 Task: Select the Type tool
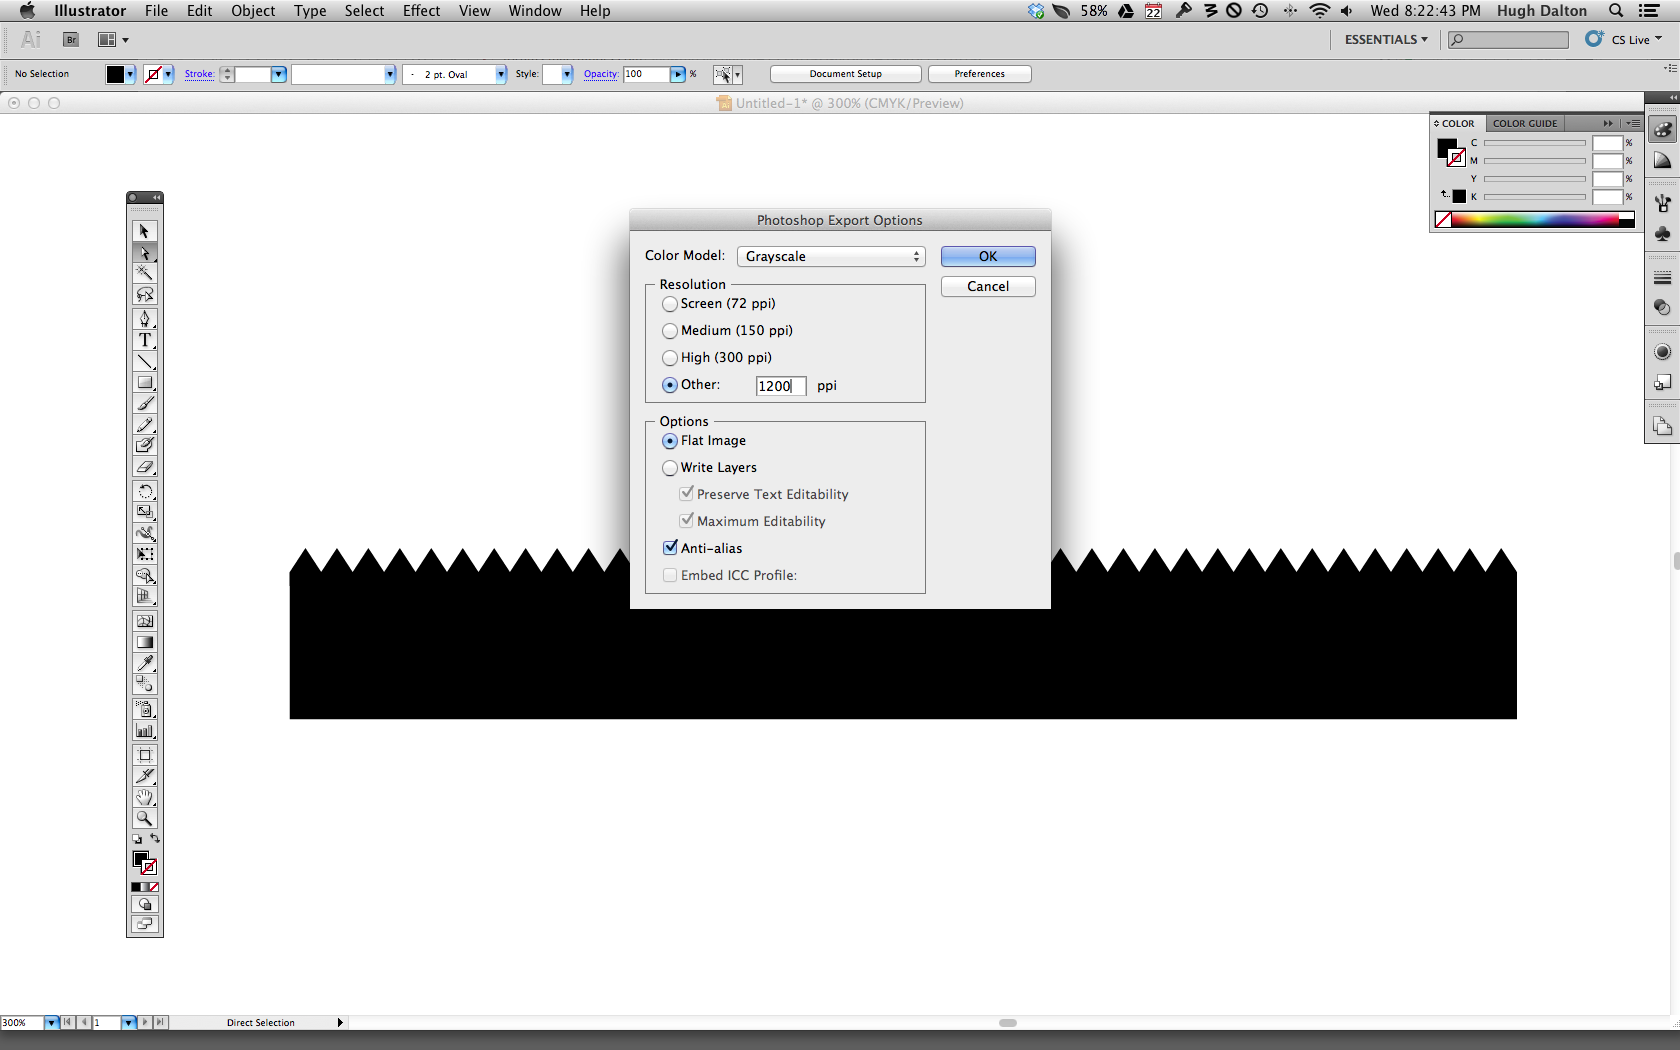[145, 340]
